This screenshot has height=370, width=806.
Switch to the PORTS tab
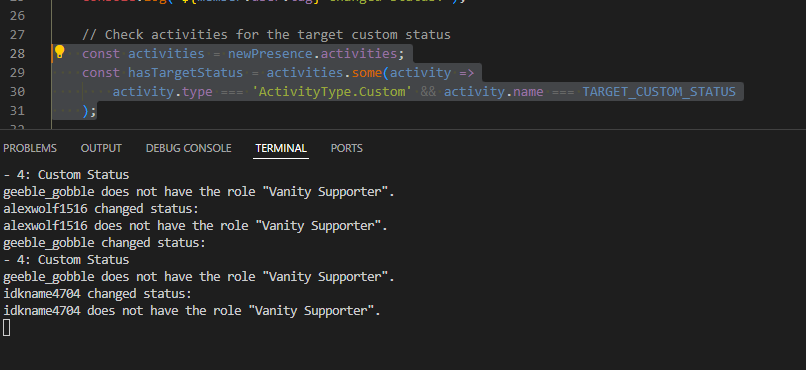(346, 148)
